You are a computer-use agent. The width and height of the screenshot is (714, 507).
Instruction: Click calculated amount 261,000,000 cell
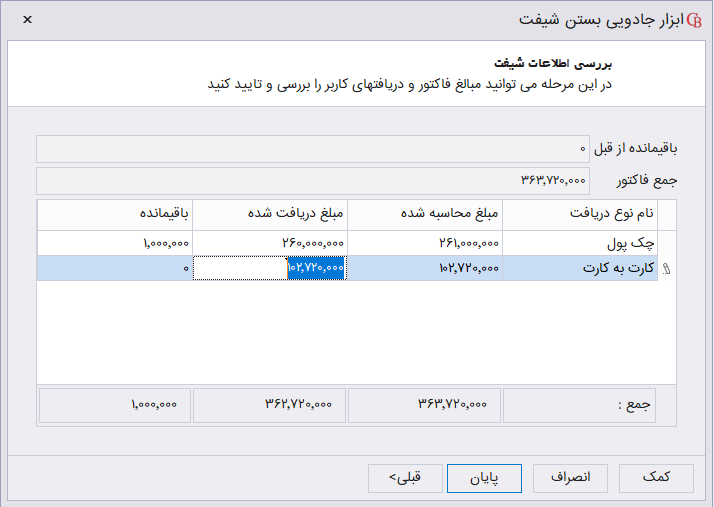425,243
